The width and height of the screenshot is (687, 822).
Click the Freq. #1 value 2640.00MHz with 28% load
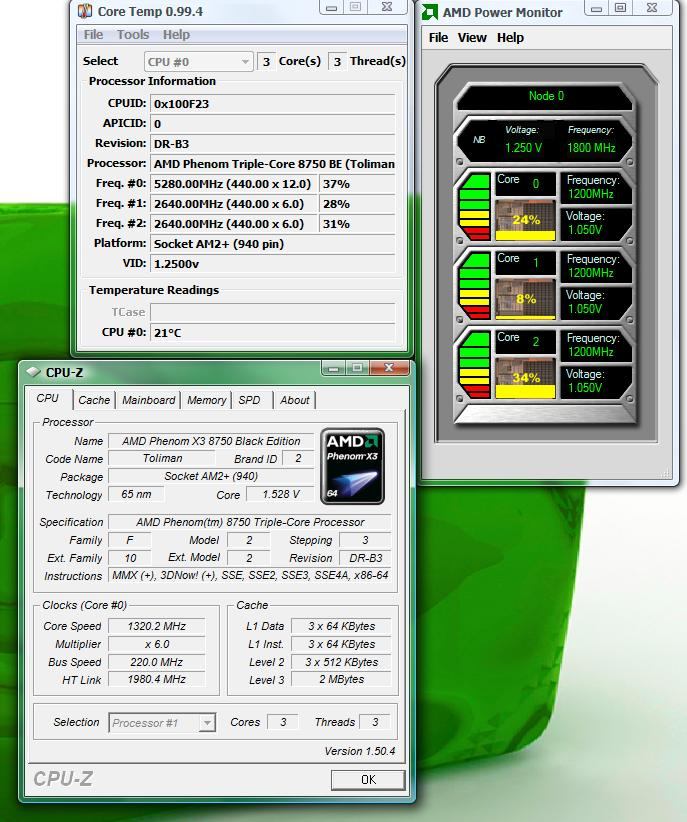[234, 204]
